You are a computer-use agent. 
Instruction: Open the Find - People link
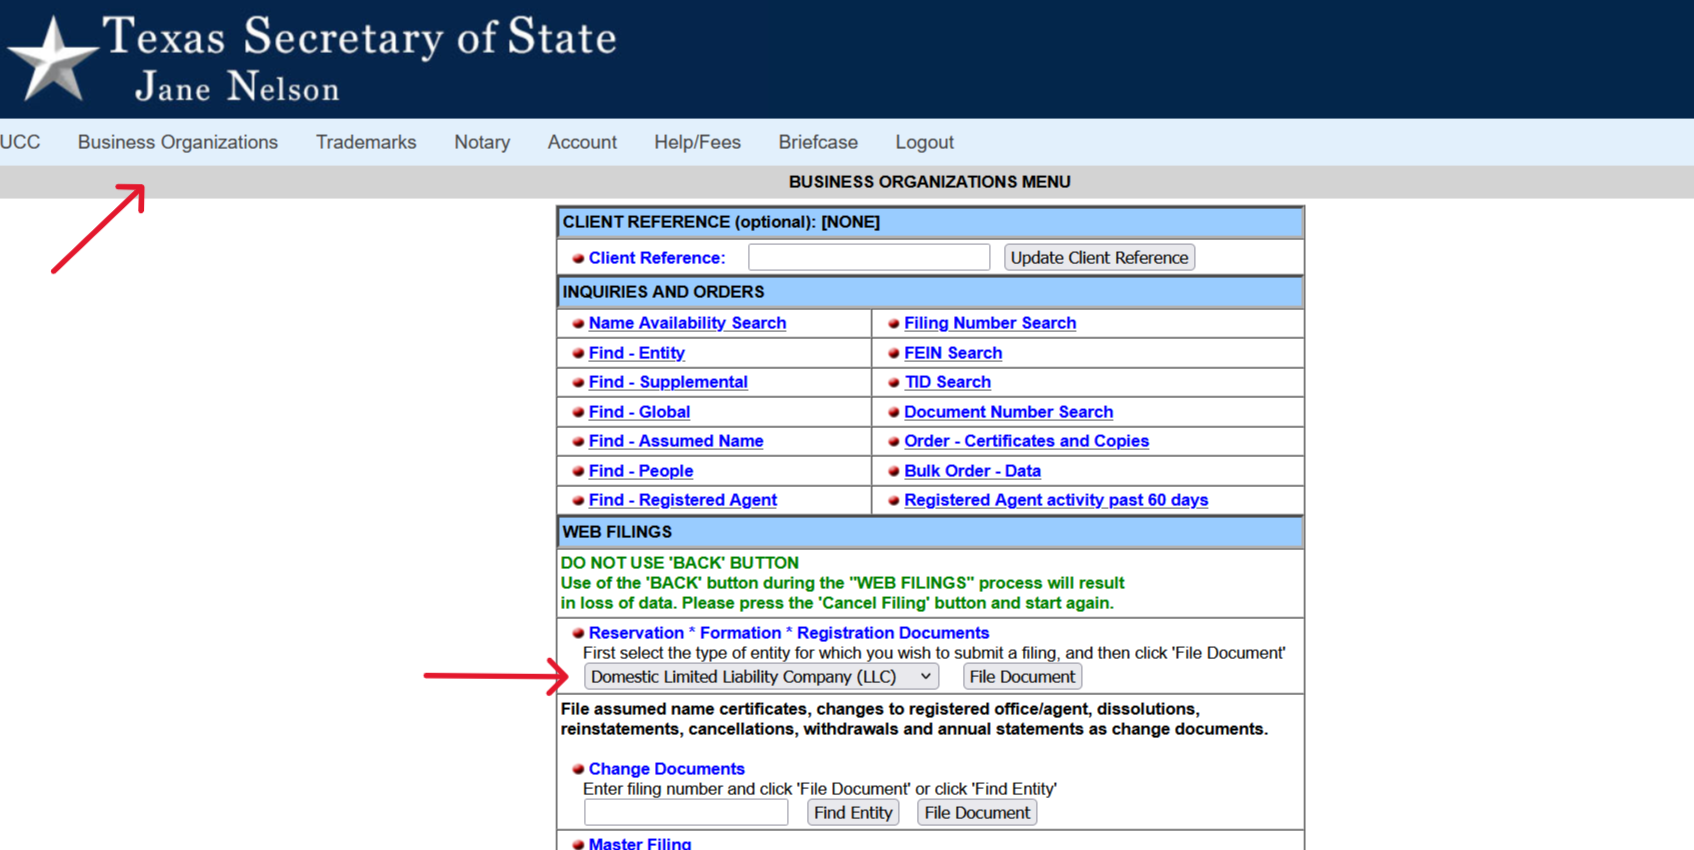click(x=640, y=471)
